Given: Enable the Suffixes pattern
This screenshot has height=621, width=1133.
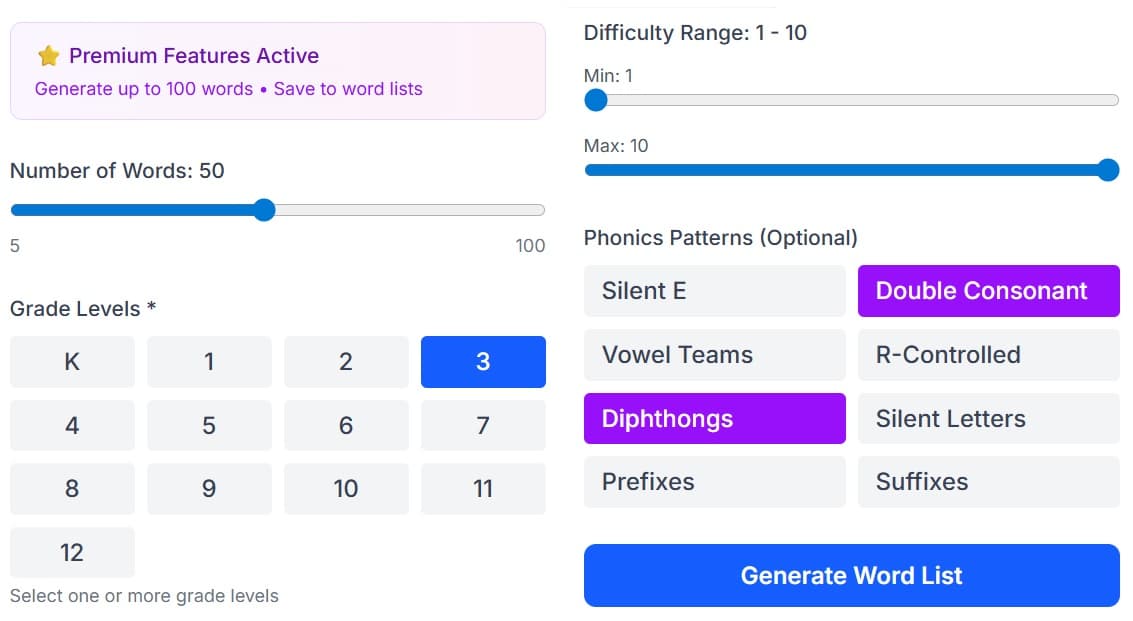Looking at the screenshot, I should [x=988, y=481].
